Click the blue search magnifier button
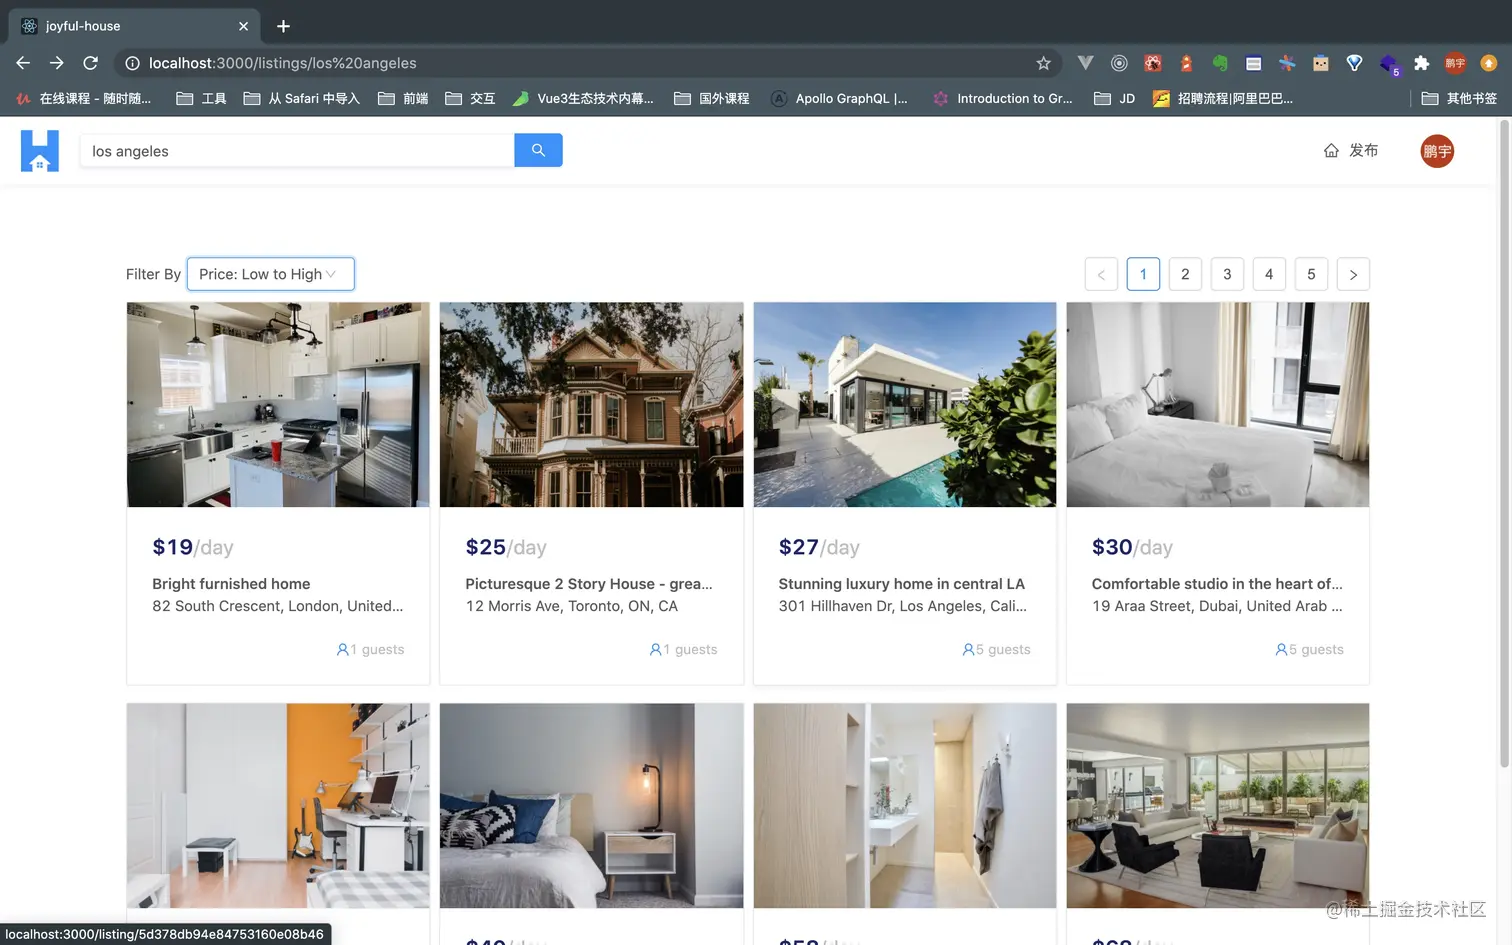 click(x=538, y=150)
